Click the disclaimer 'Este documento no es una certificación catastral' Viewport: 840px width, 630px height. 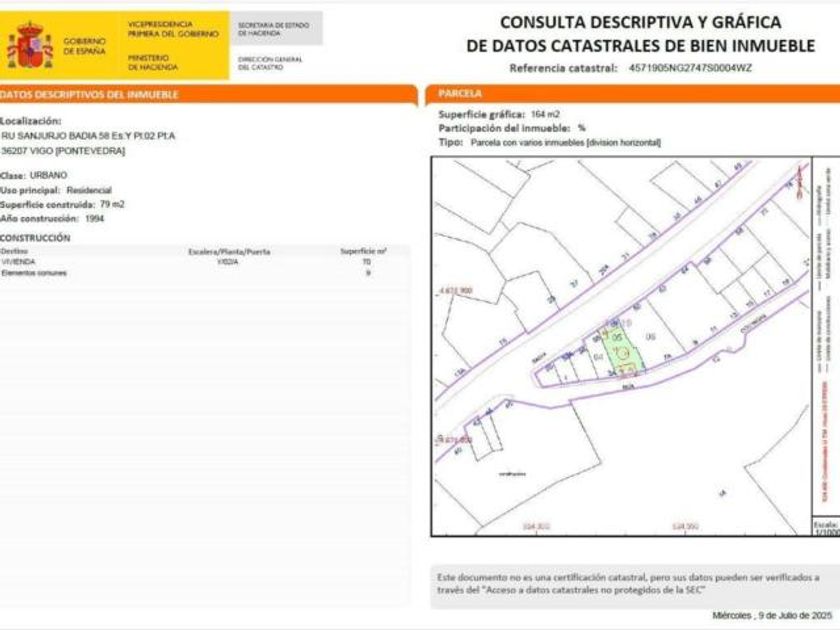tap(628, 584)
